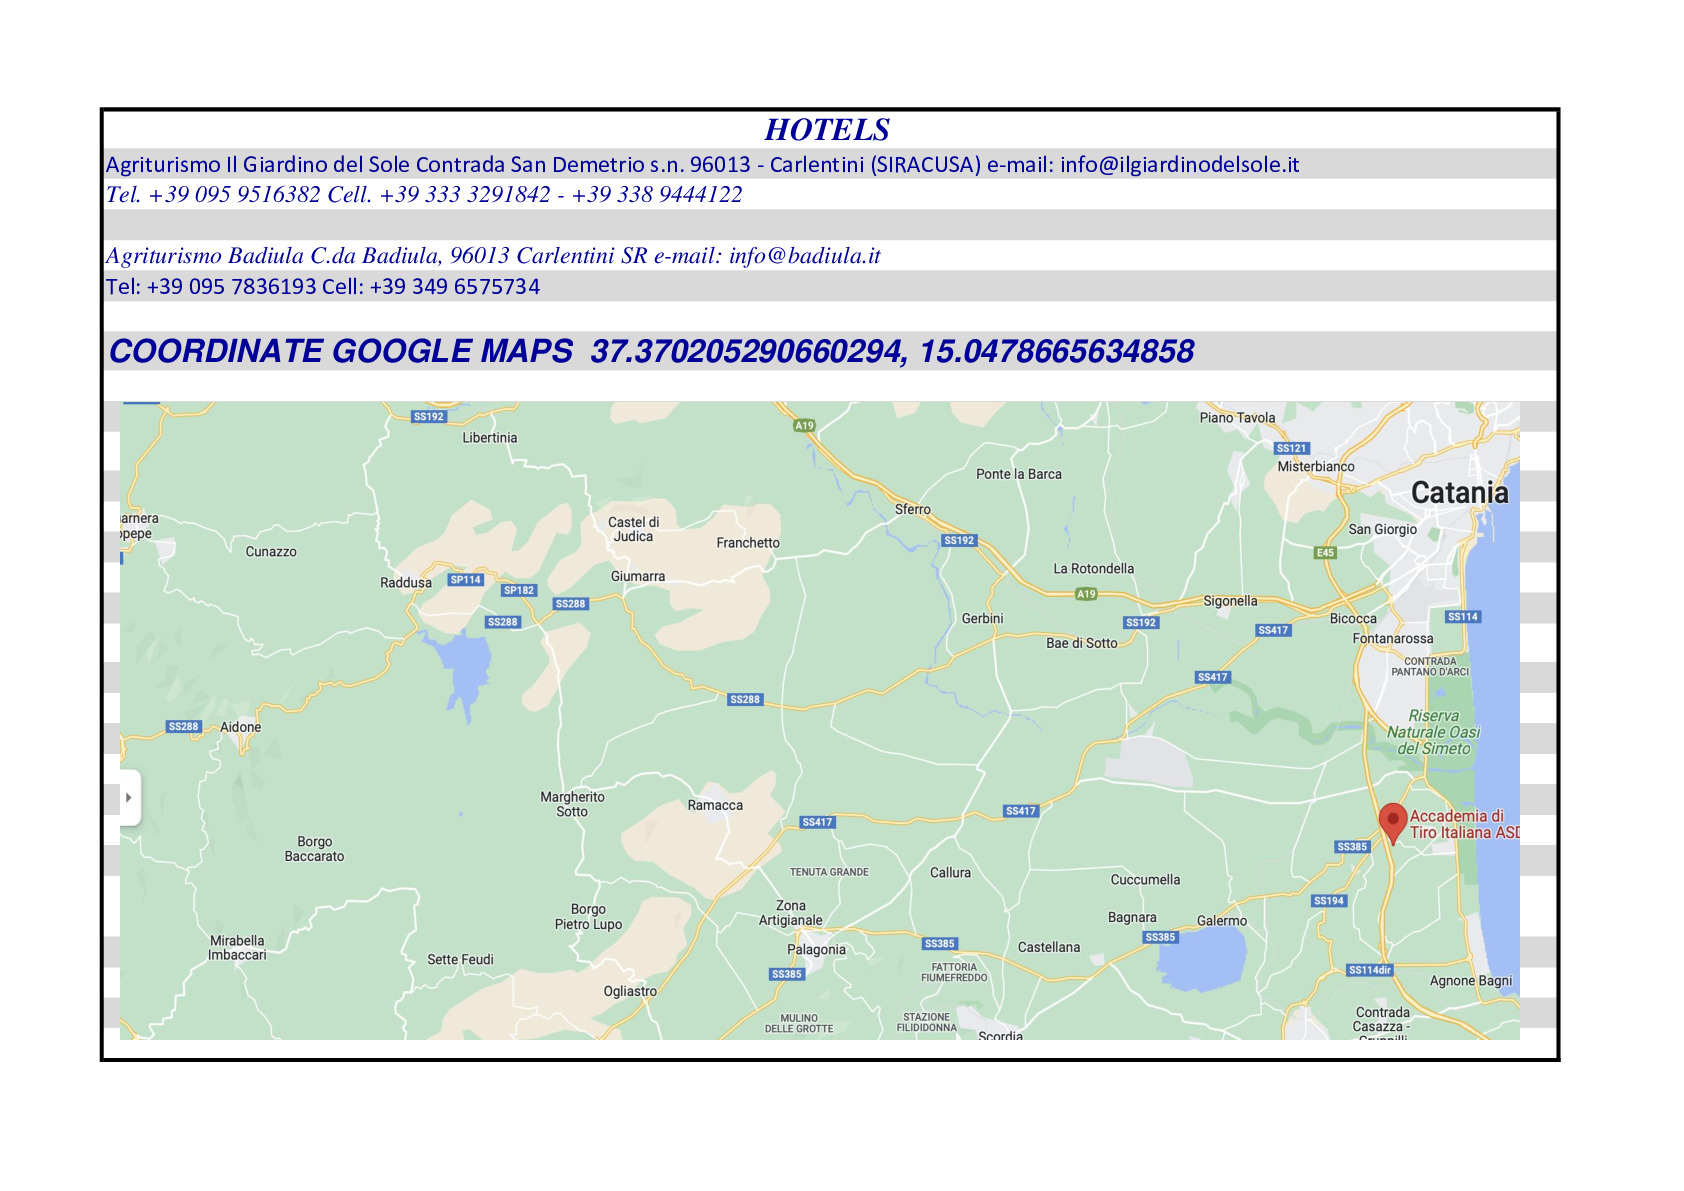Viewport: 1684px width, 1191px height.
Task: Click the SS194 road shield
Action: click(x=1329, y=901)
